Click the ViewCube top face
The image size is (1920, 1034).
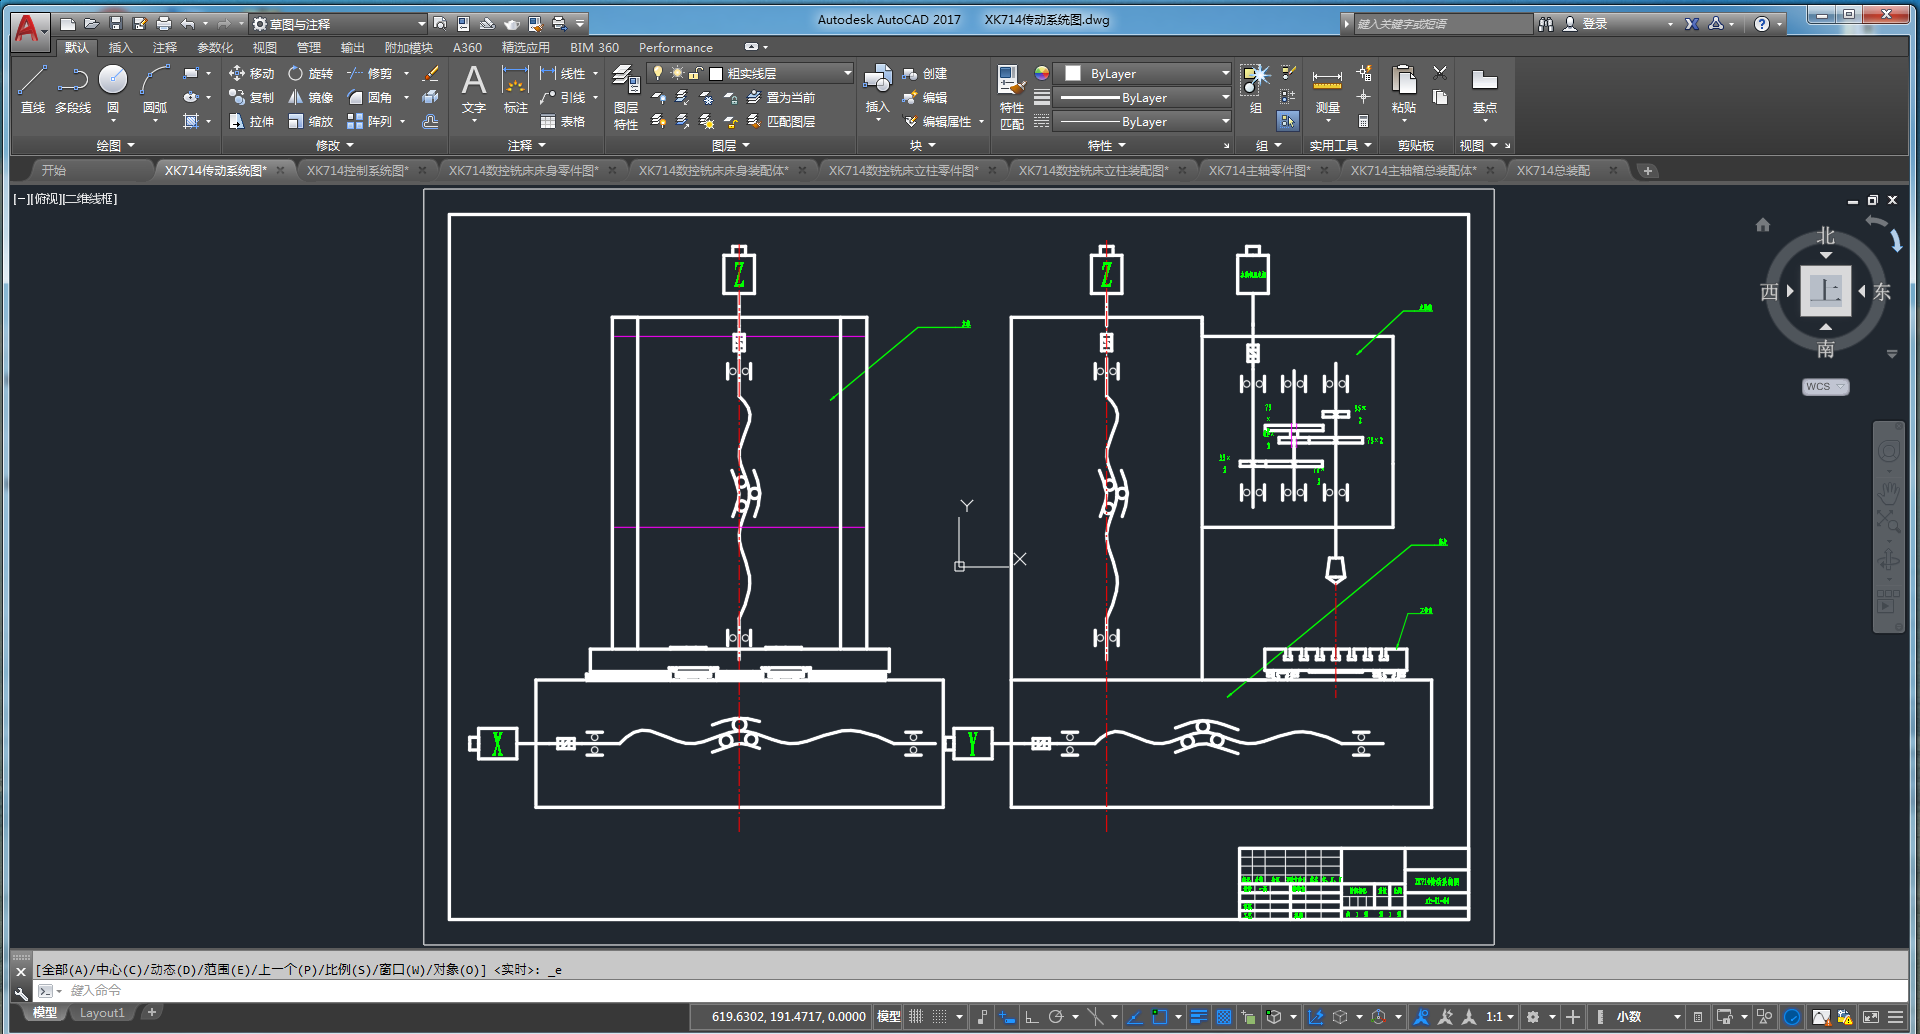pos(1825,291)
